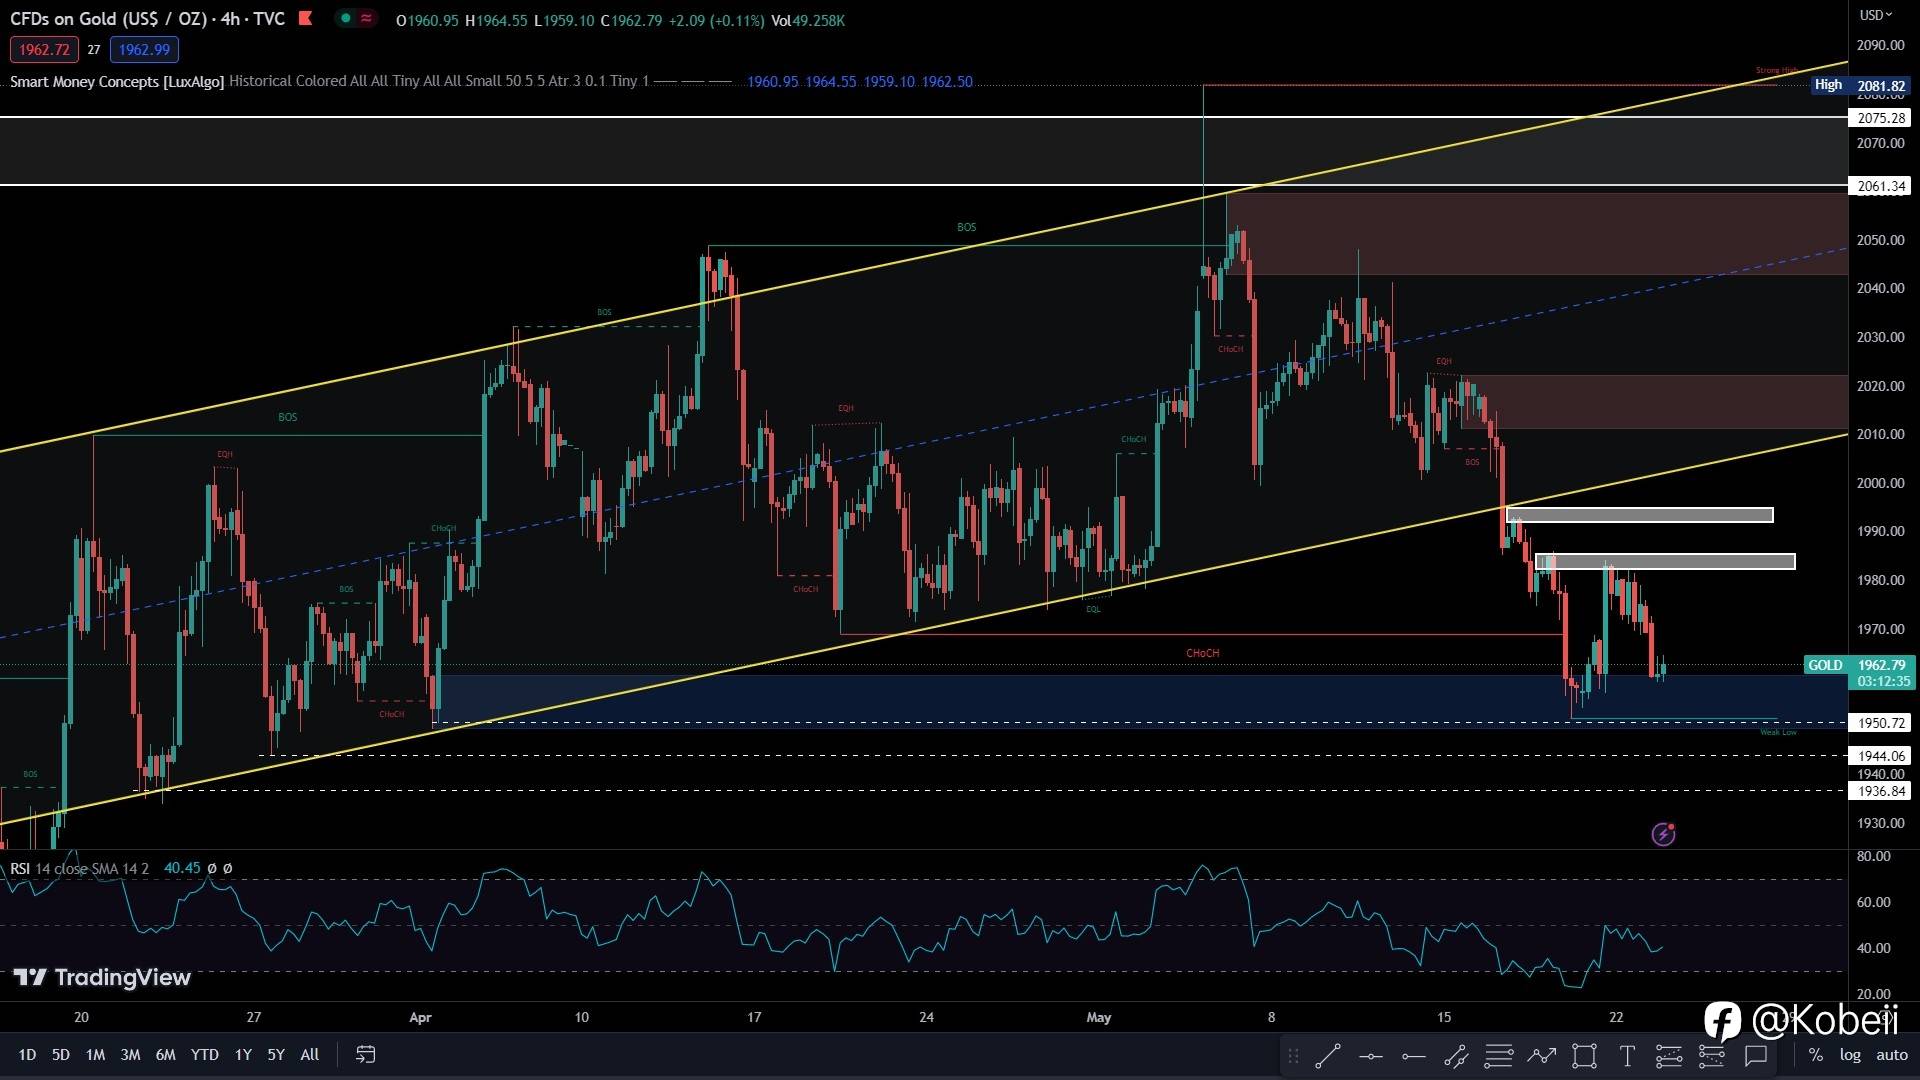Select the Horizontal Line tool
This screenshot has height=1080, width=1920.
tap(1370, 1055)
